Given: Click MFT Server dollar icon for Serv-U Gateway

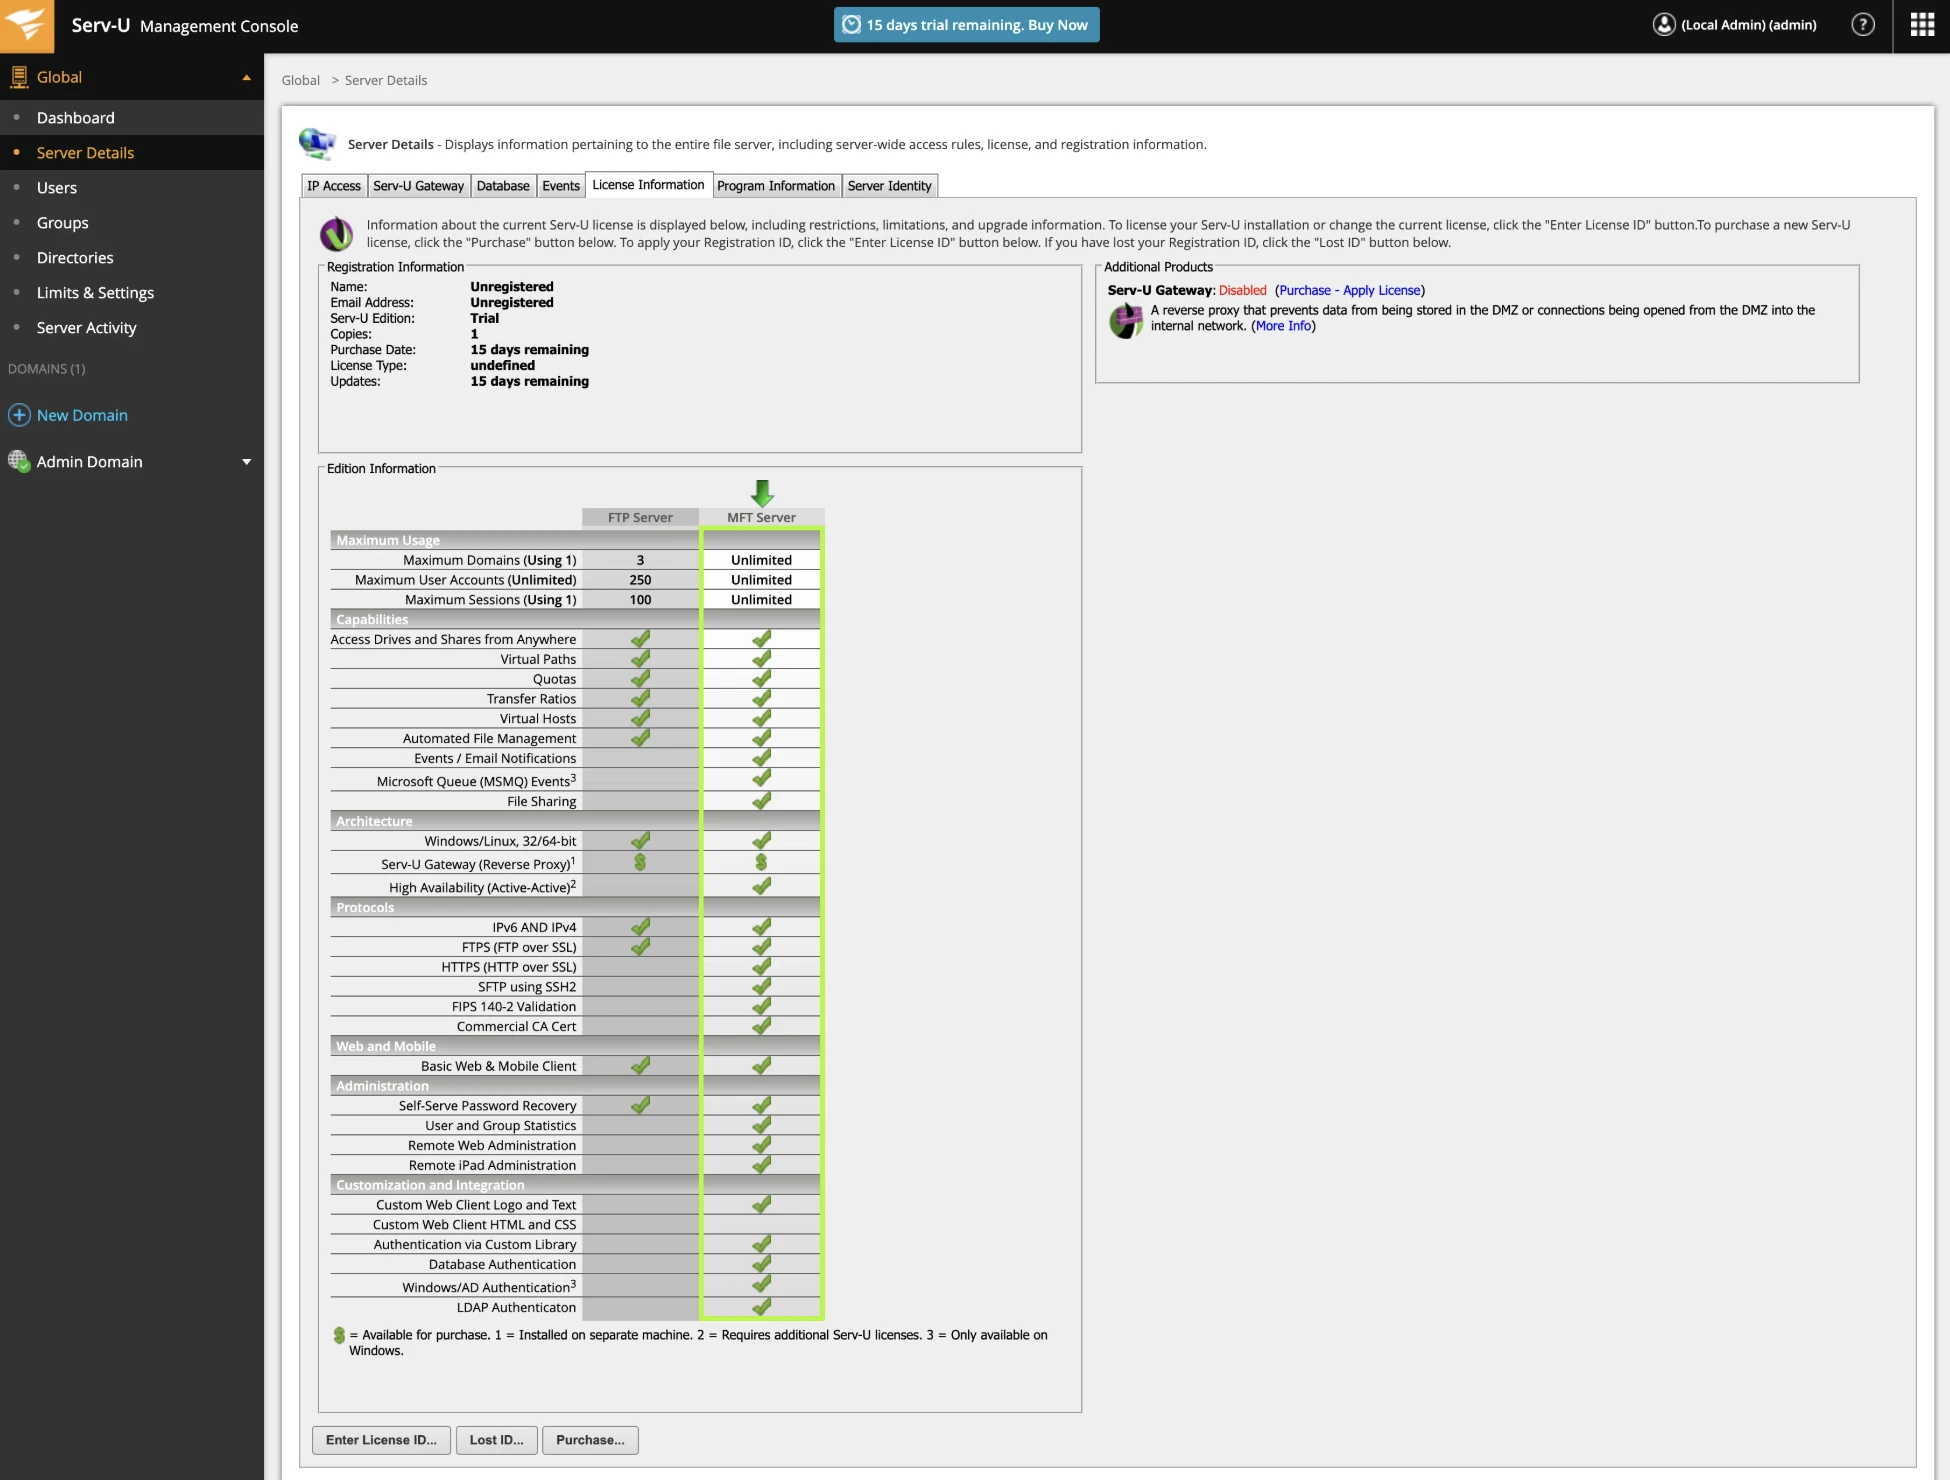Looking at the screenshot, I should point(761,862).
